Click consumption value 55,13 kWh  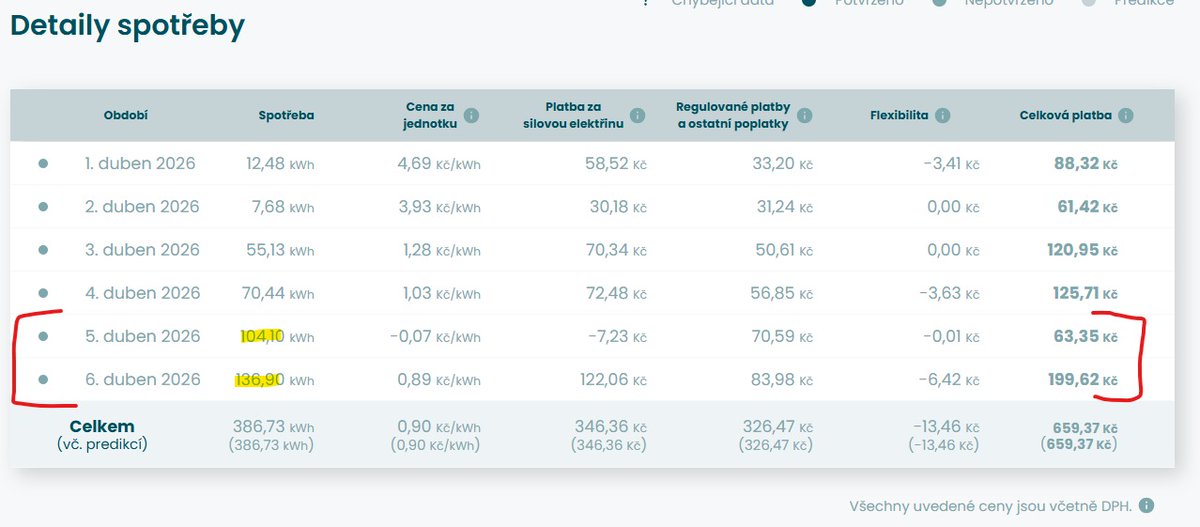pos(280,250)
